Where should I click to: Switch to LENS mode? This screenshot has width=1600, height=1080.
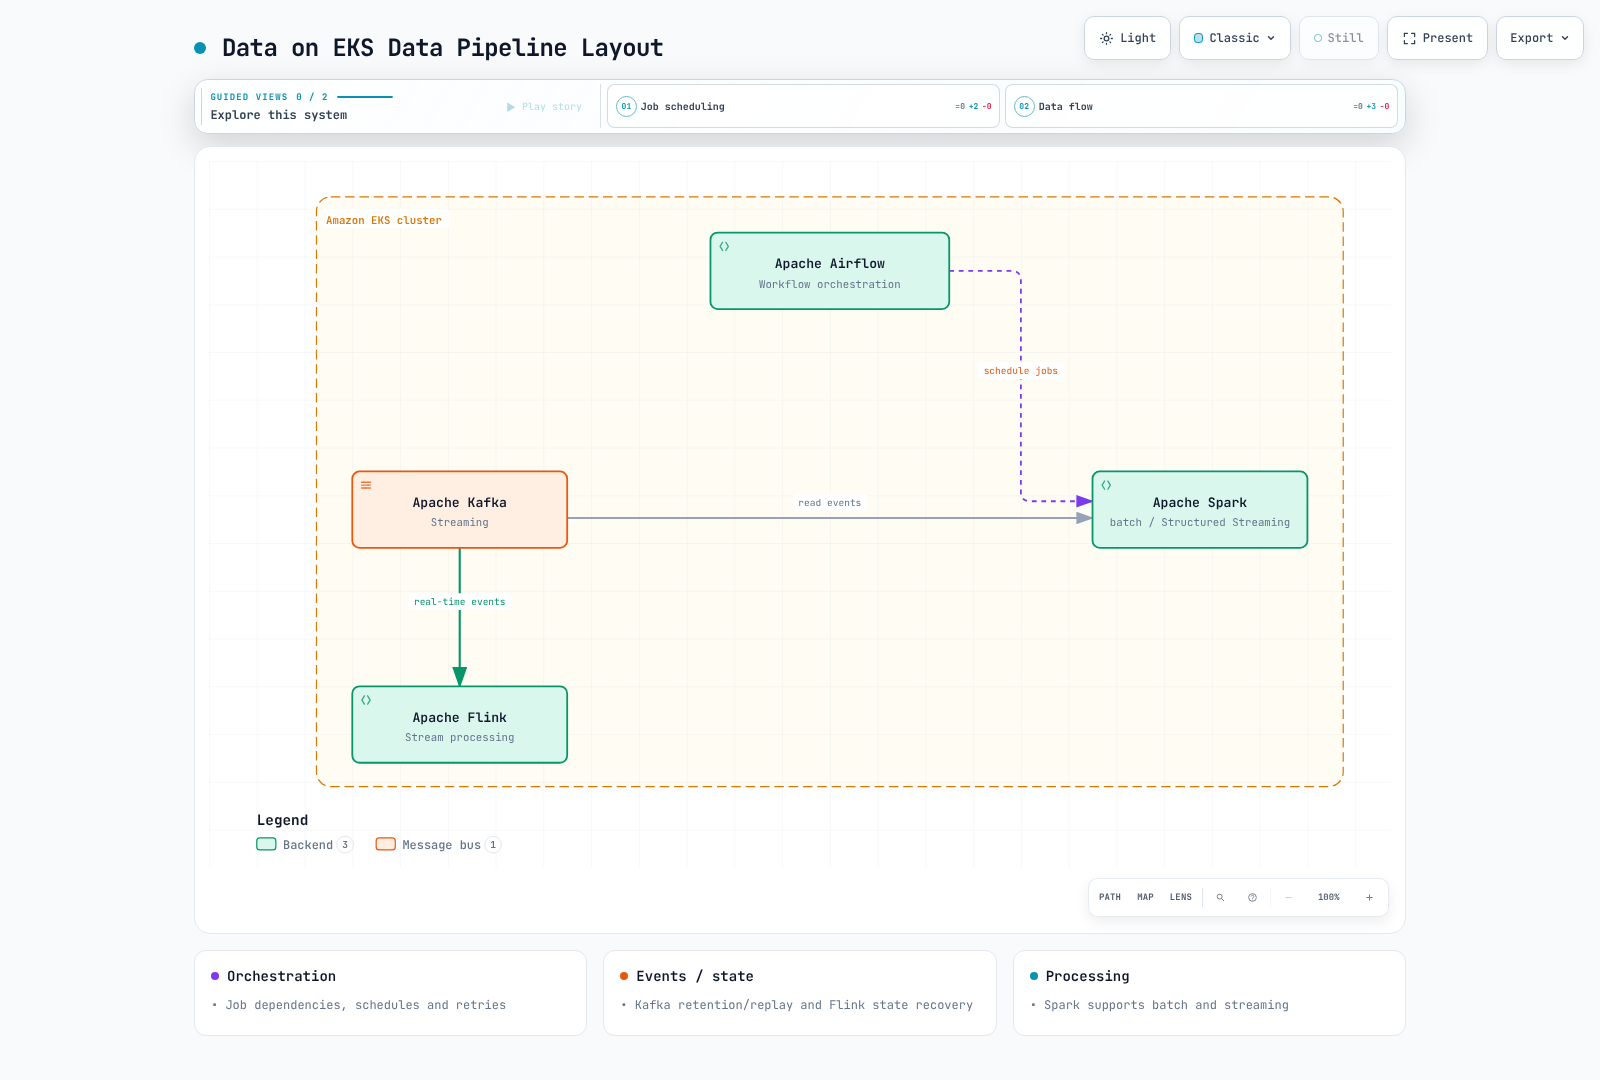coord(1181,897)
